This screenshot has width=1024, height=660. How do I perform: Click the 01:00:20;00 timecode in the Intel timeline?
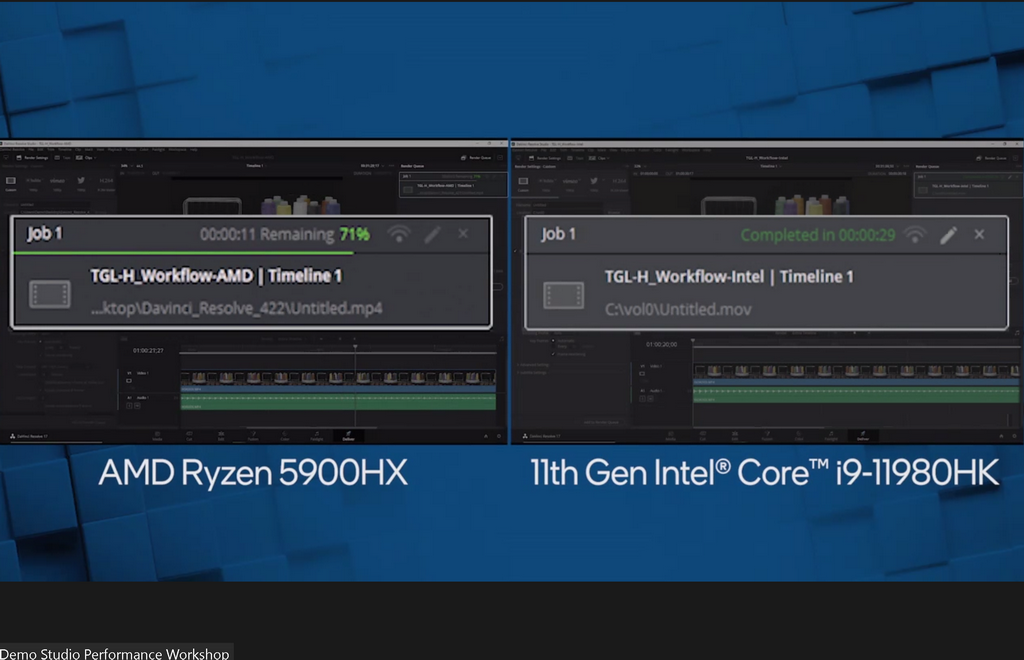[662, 344]
